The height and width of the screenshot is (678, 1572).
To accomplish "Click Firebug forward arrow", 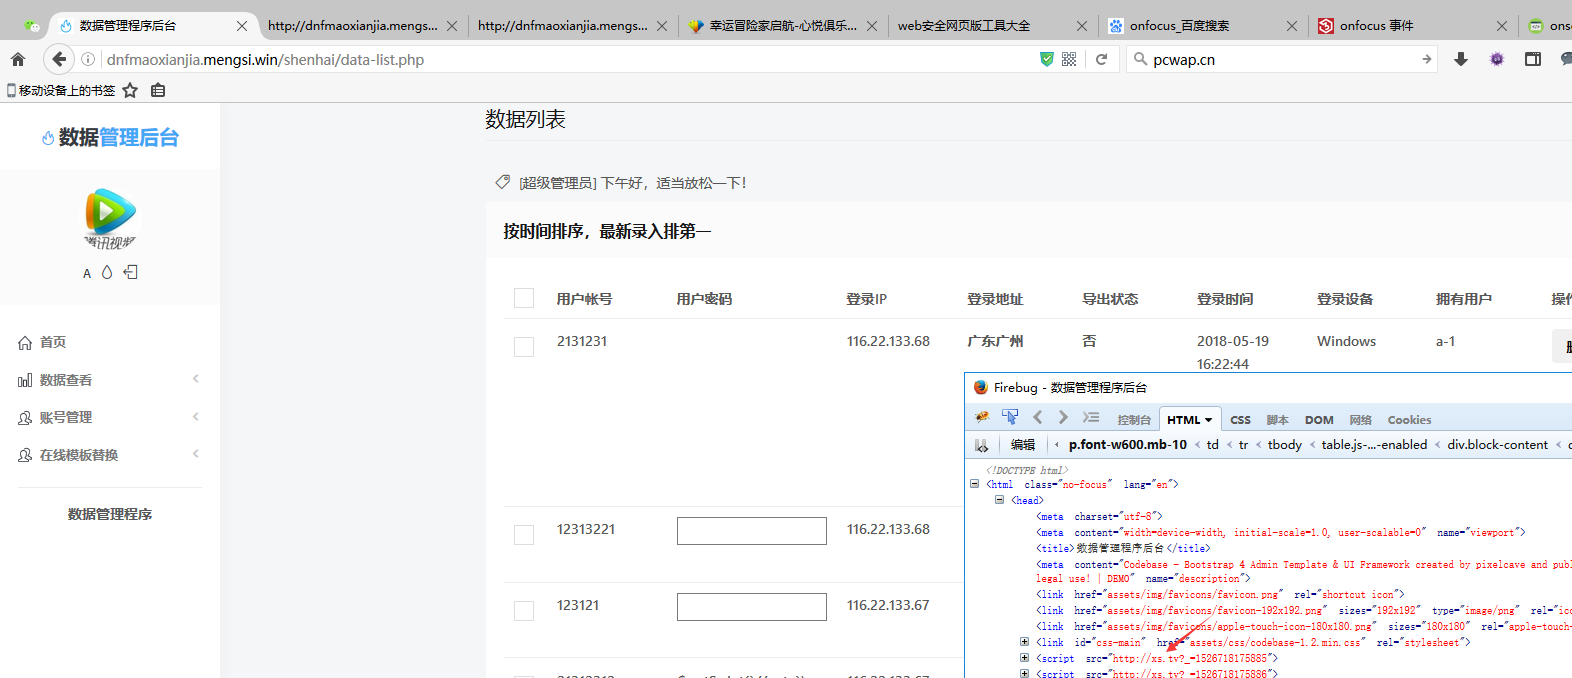I will coord(1063,417).
